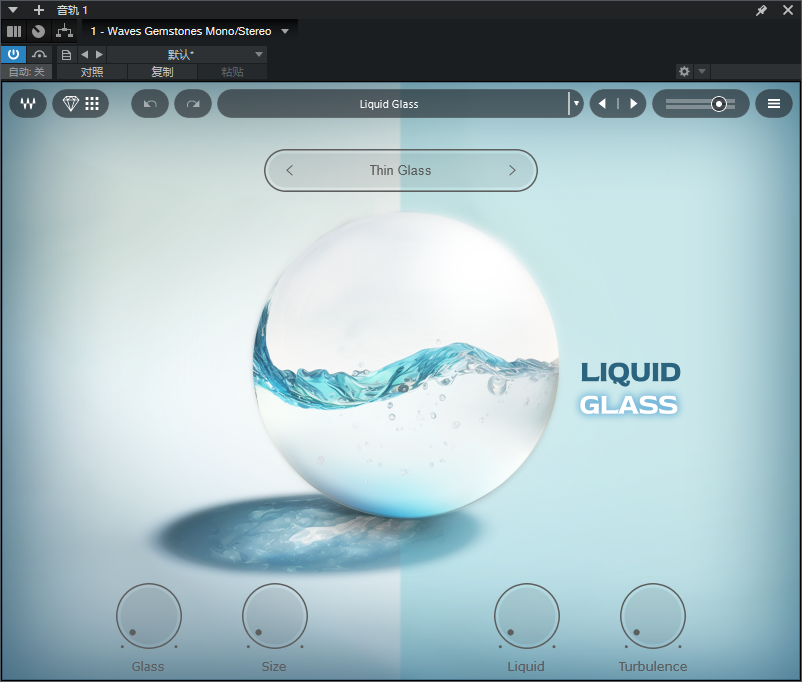This screenshot has height=682, width=802.
Task: Click the Liquid knob
Action: (x=527, y=616)
